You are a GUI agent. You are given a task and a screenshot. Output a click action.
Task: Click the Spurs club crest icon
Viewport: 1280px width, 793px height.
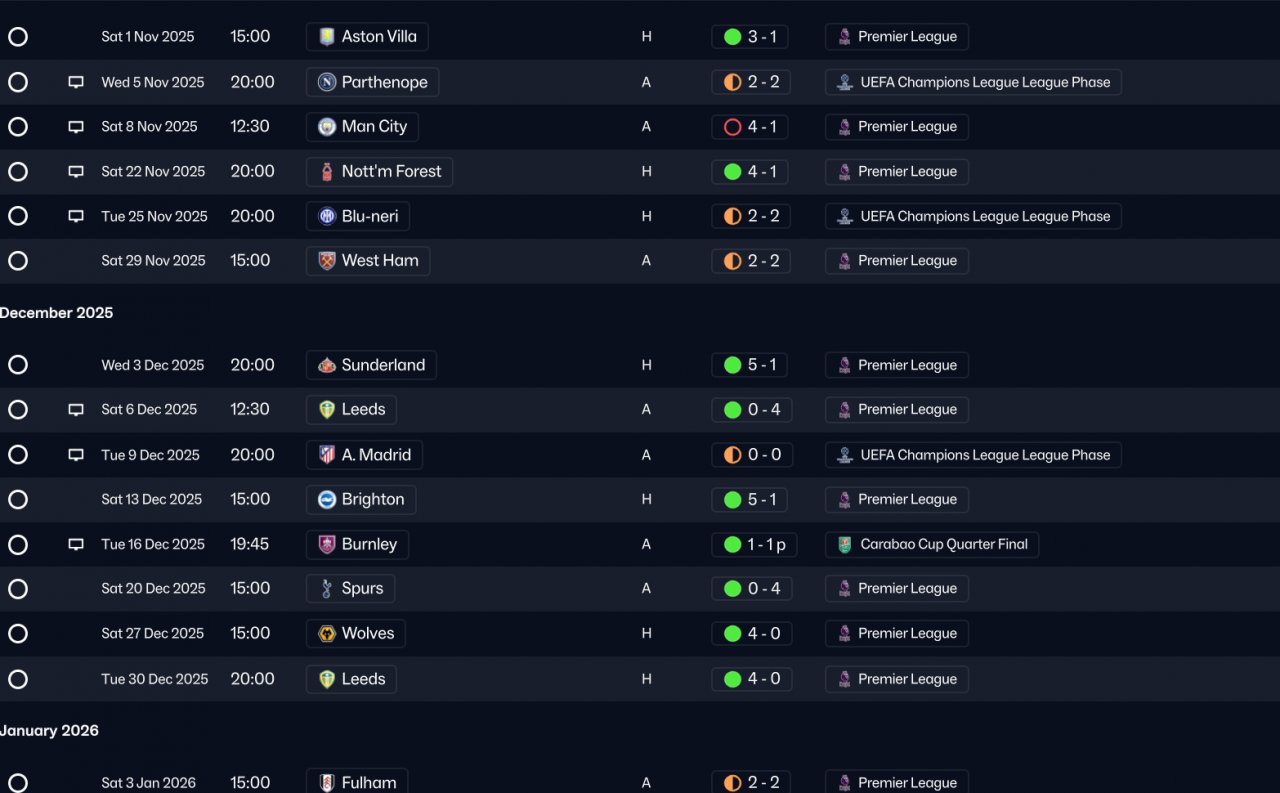[x=327, y=589]
